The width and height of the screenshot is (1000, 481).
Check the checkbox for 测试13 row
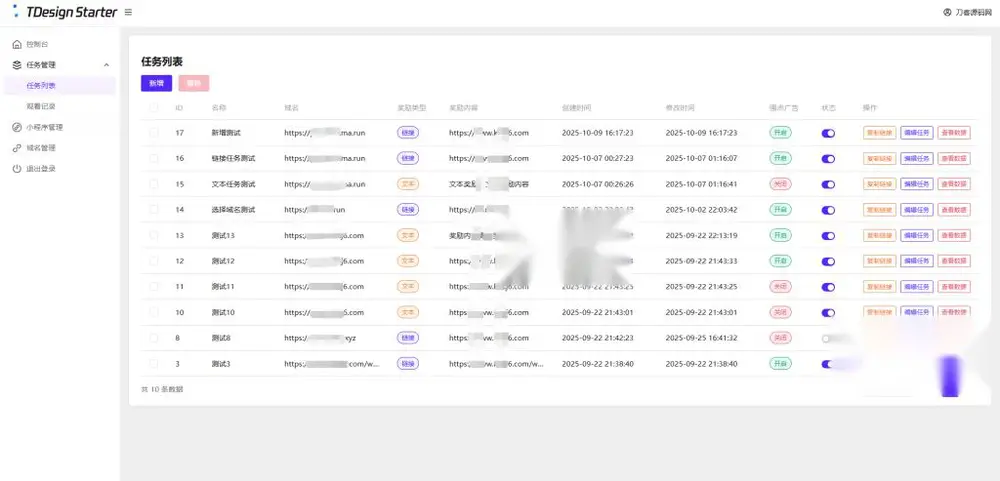[x=154, y=235]
